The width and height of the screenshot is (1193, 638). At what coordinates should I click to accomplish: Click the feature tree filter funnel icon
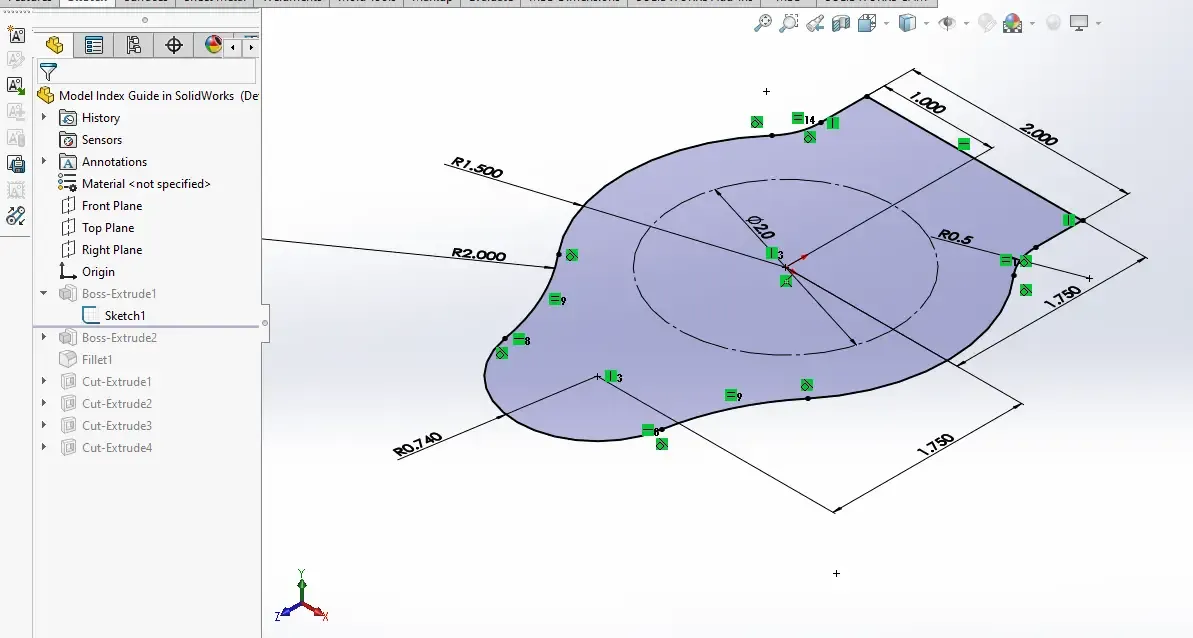pyautogui.click(x=48, y=72)
